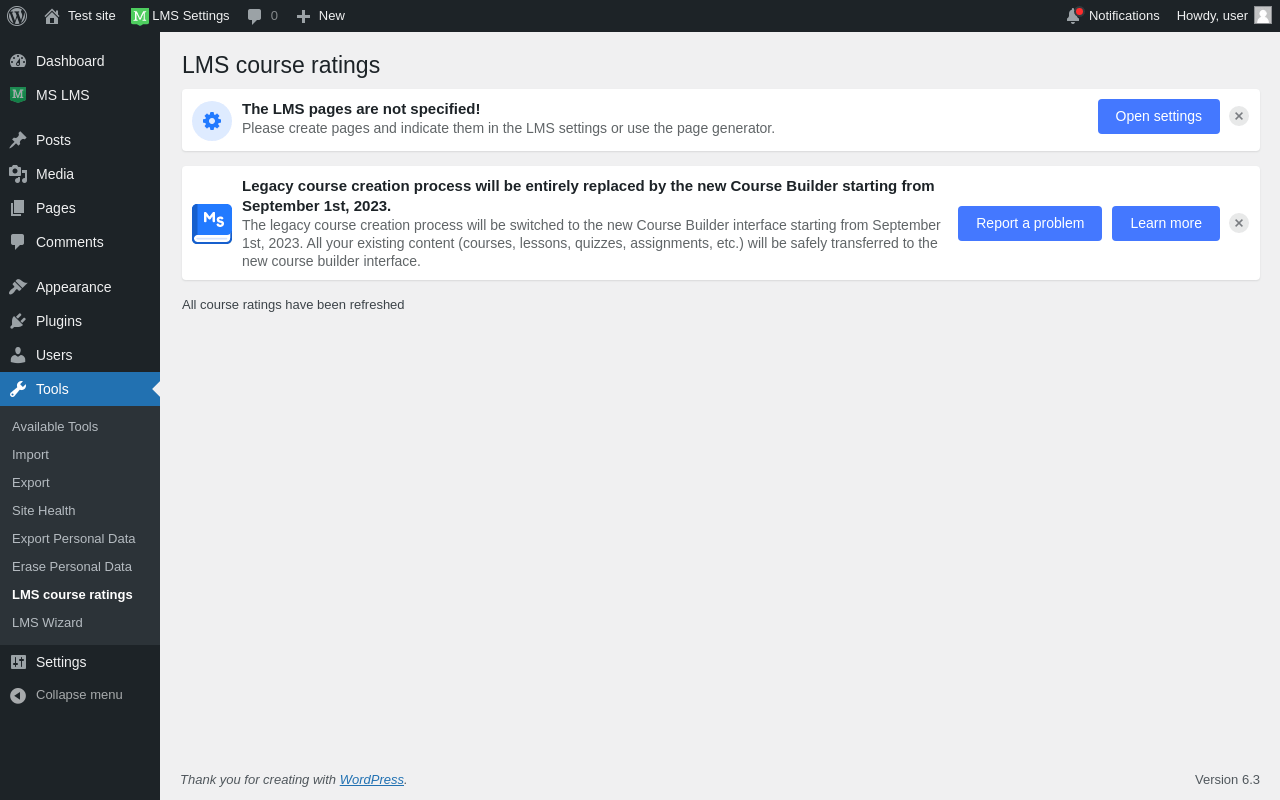1280x800 pixels.
Task: Click the WordPress logo icon
Action: click(x=17, y=16)
